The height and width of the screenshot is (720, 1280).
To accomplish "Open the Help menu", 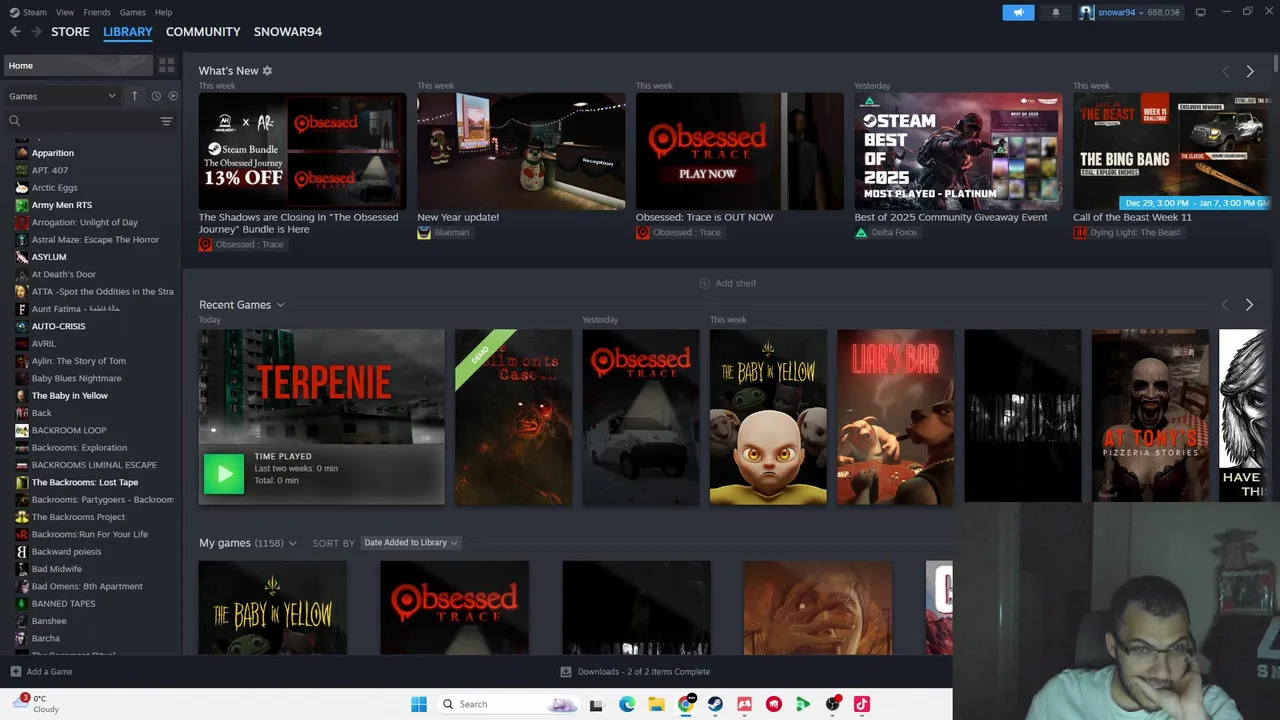I will (164, 12).
